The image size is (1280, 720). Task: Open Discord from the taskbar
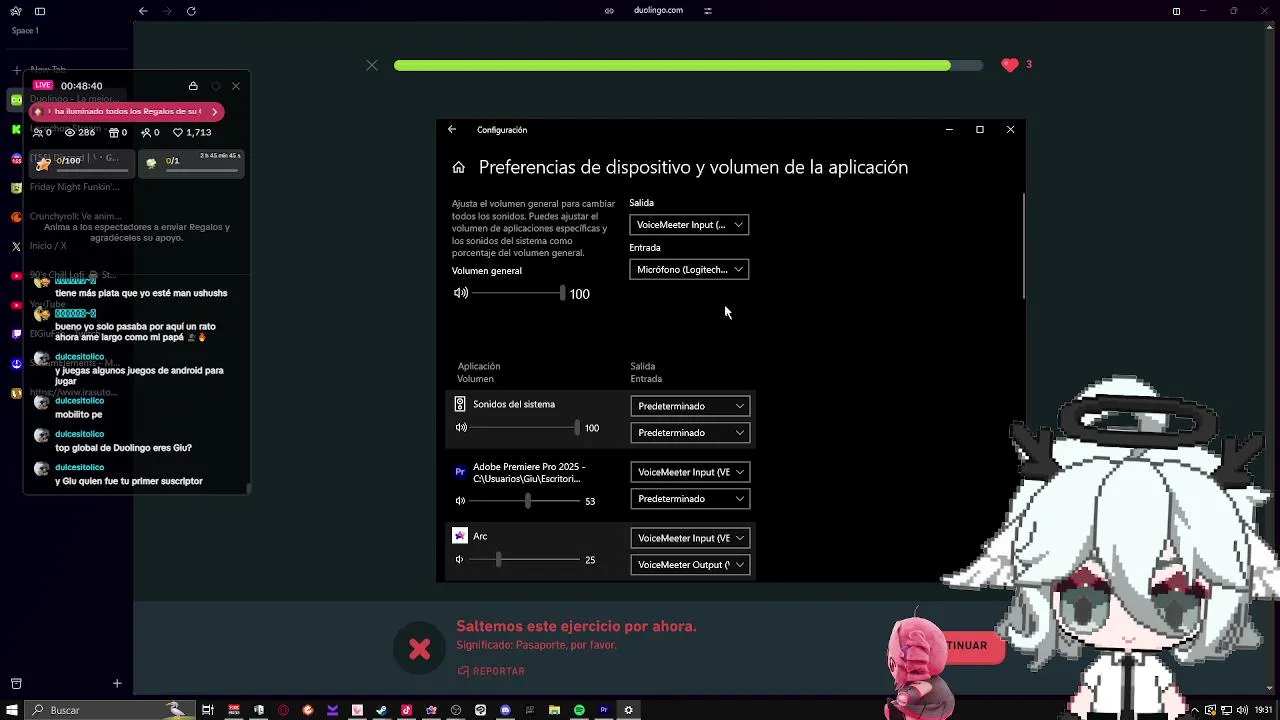click(x=505, y=710)
